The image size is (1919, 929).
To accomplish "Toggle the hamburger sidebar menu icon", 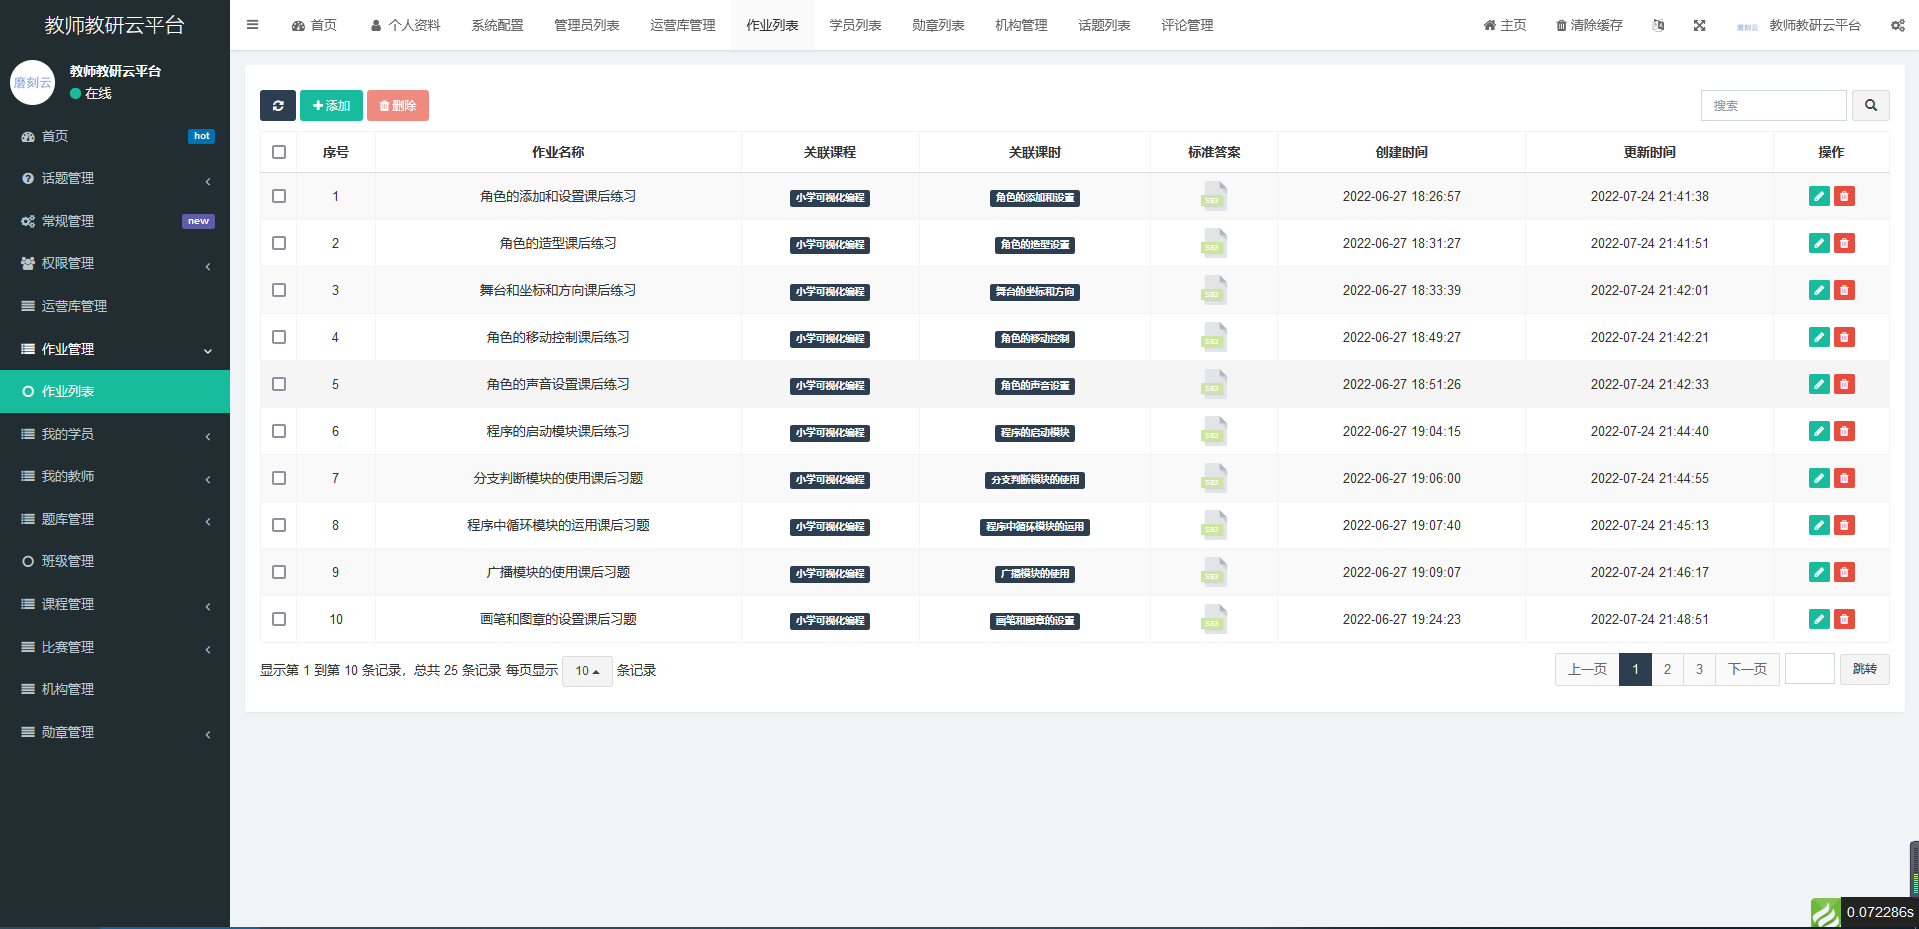I will 253,25.
